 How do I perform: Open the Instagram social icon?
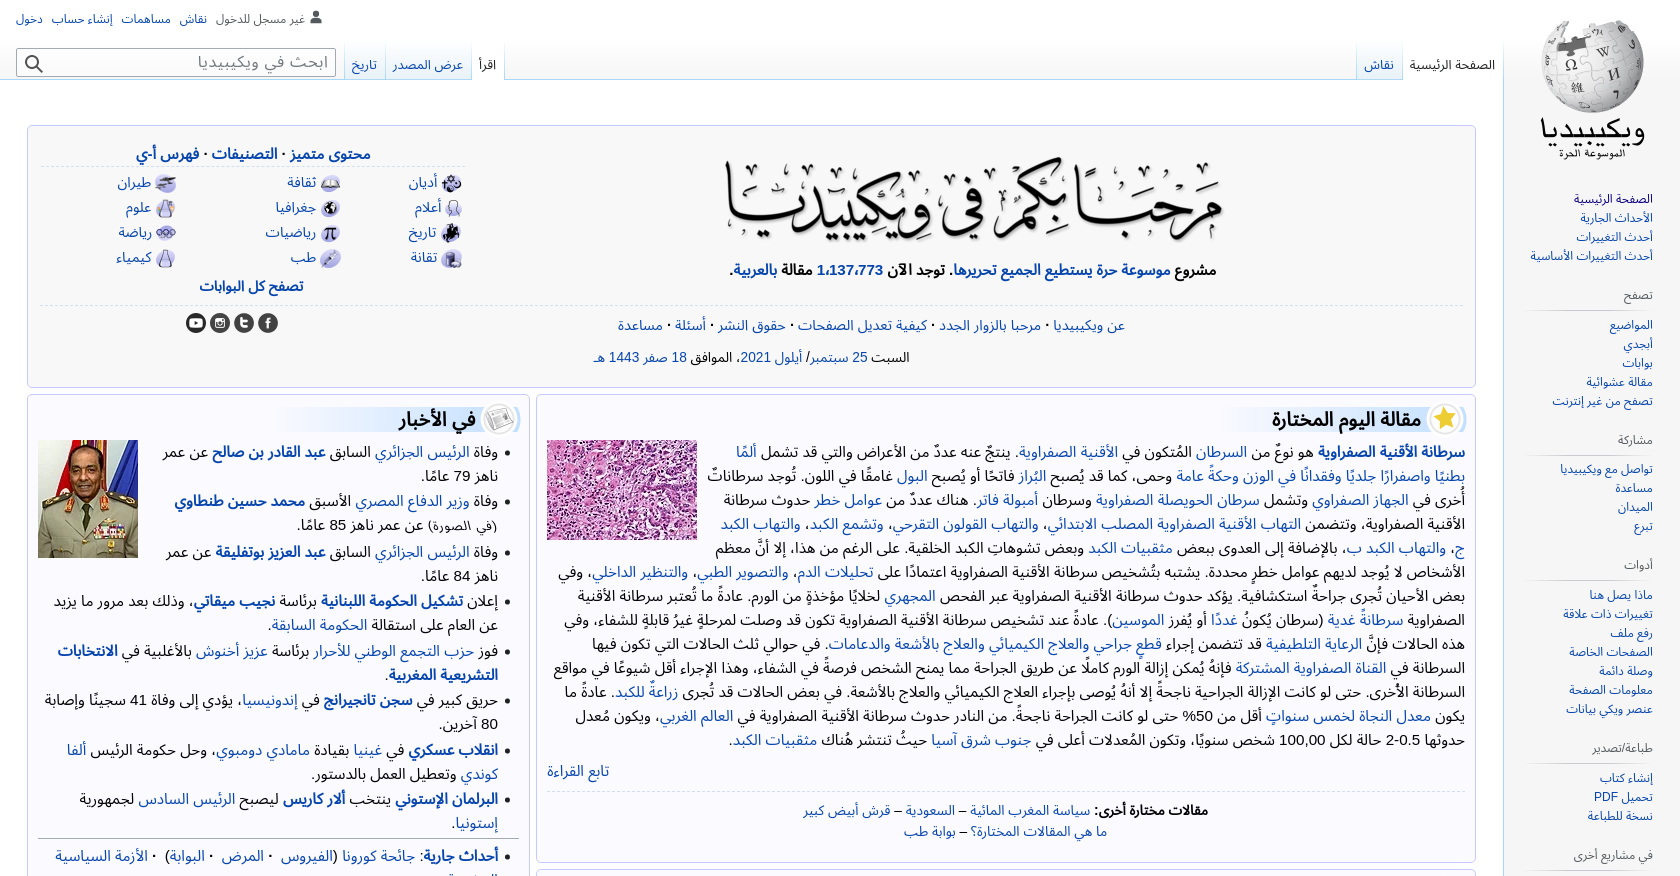[220, 323]
